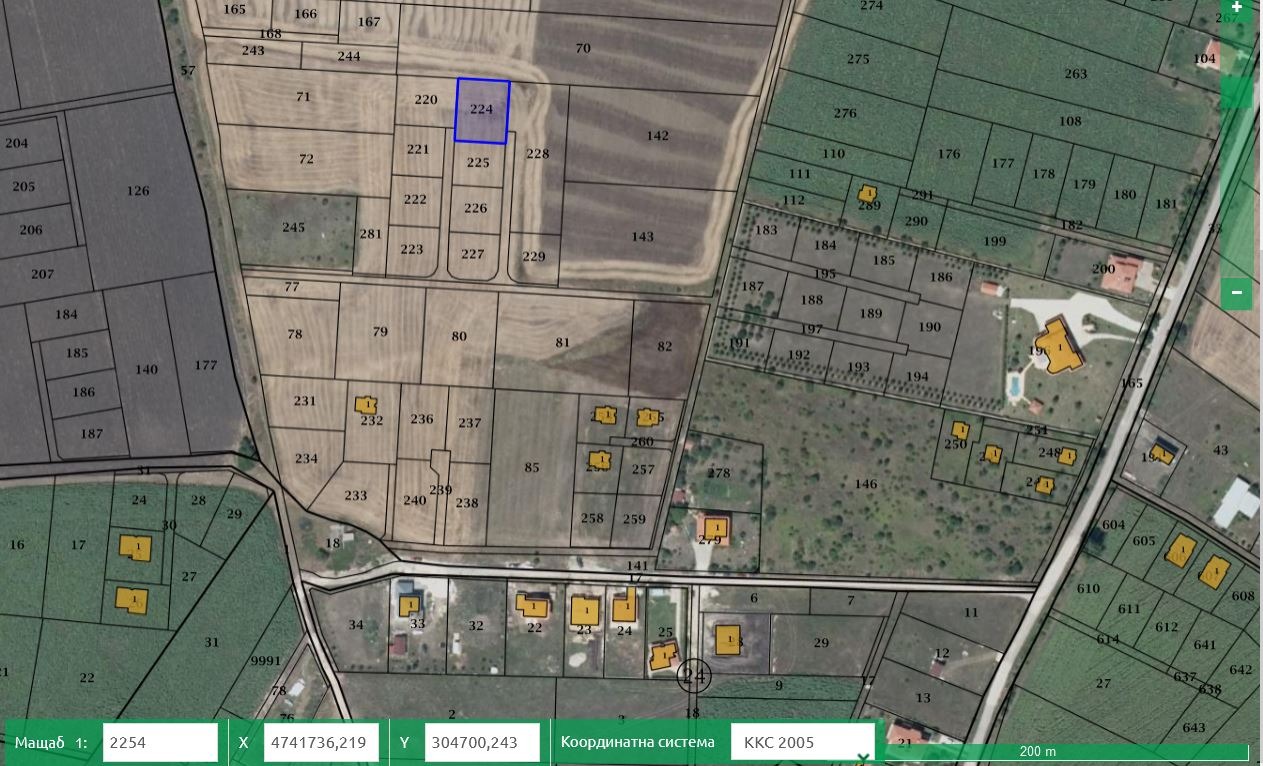Select the building marker in parcel 250
Image resolution: width=1263 pixels, height=766 pixels.
[959, 430]
